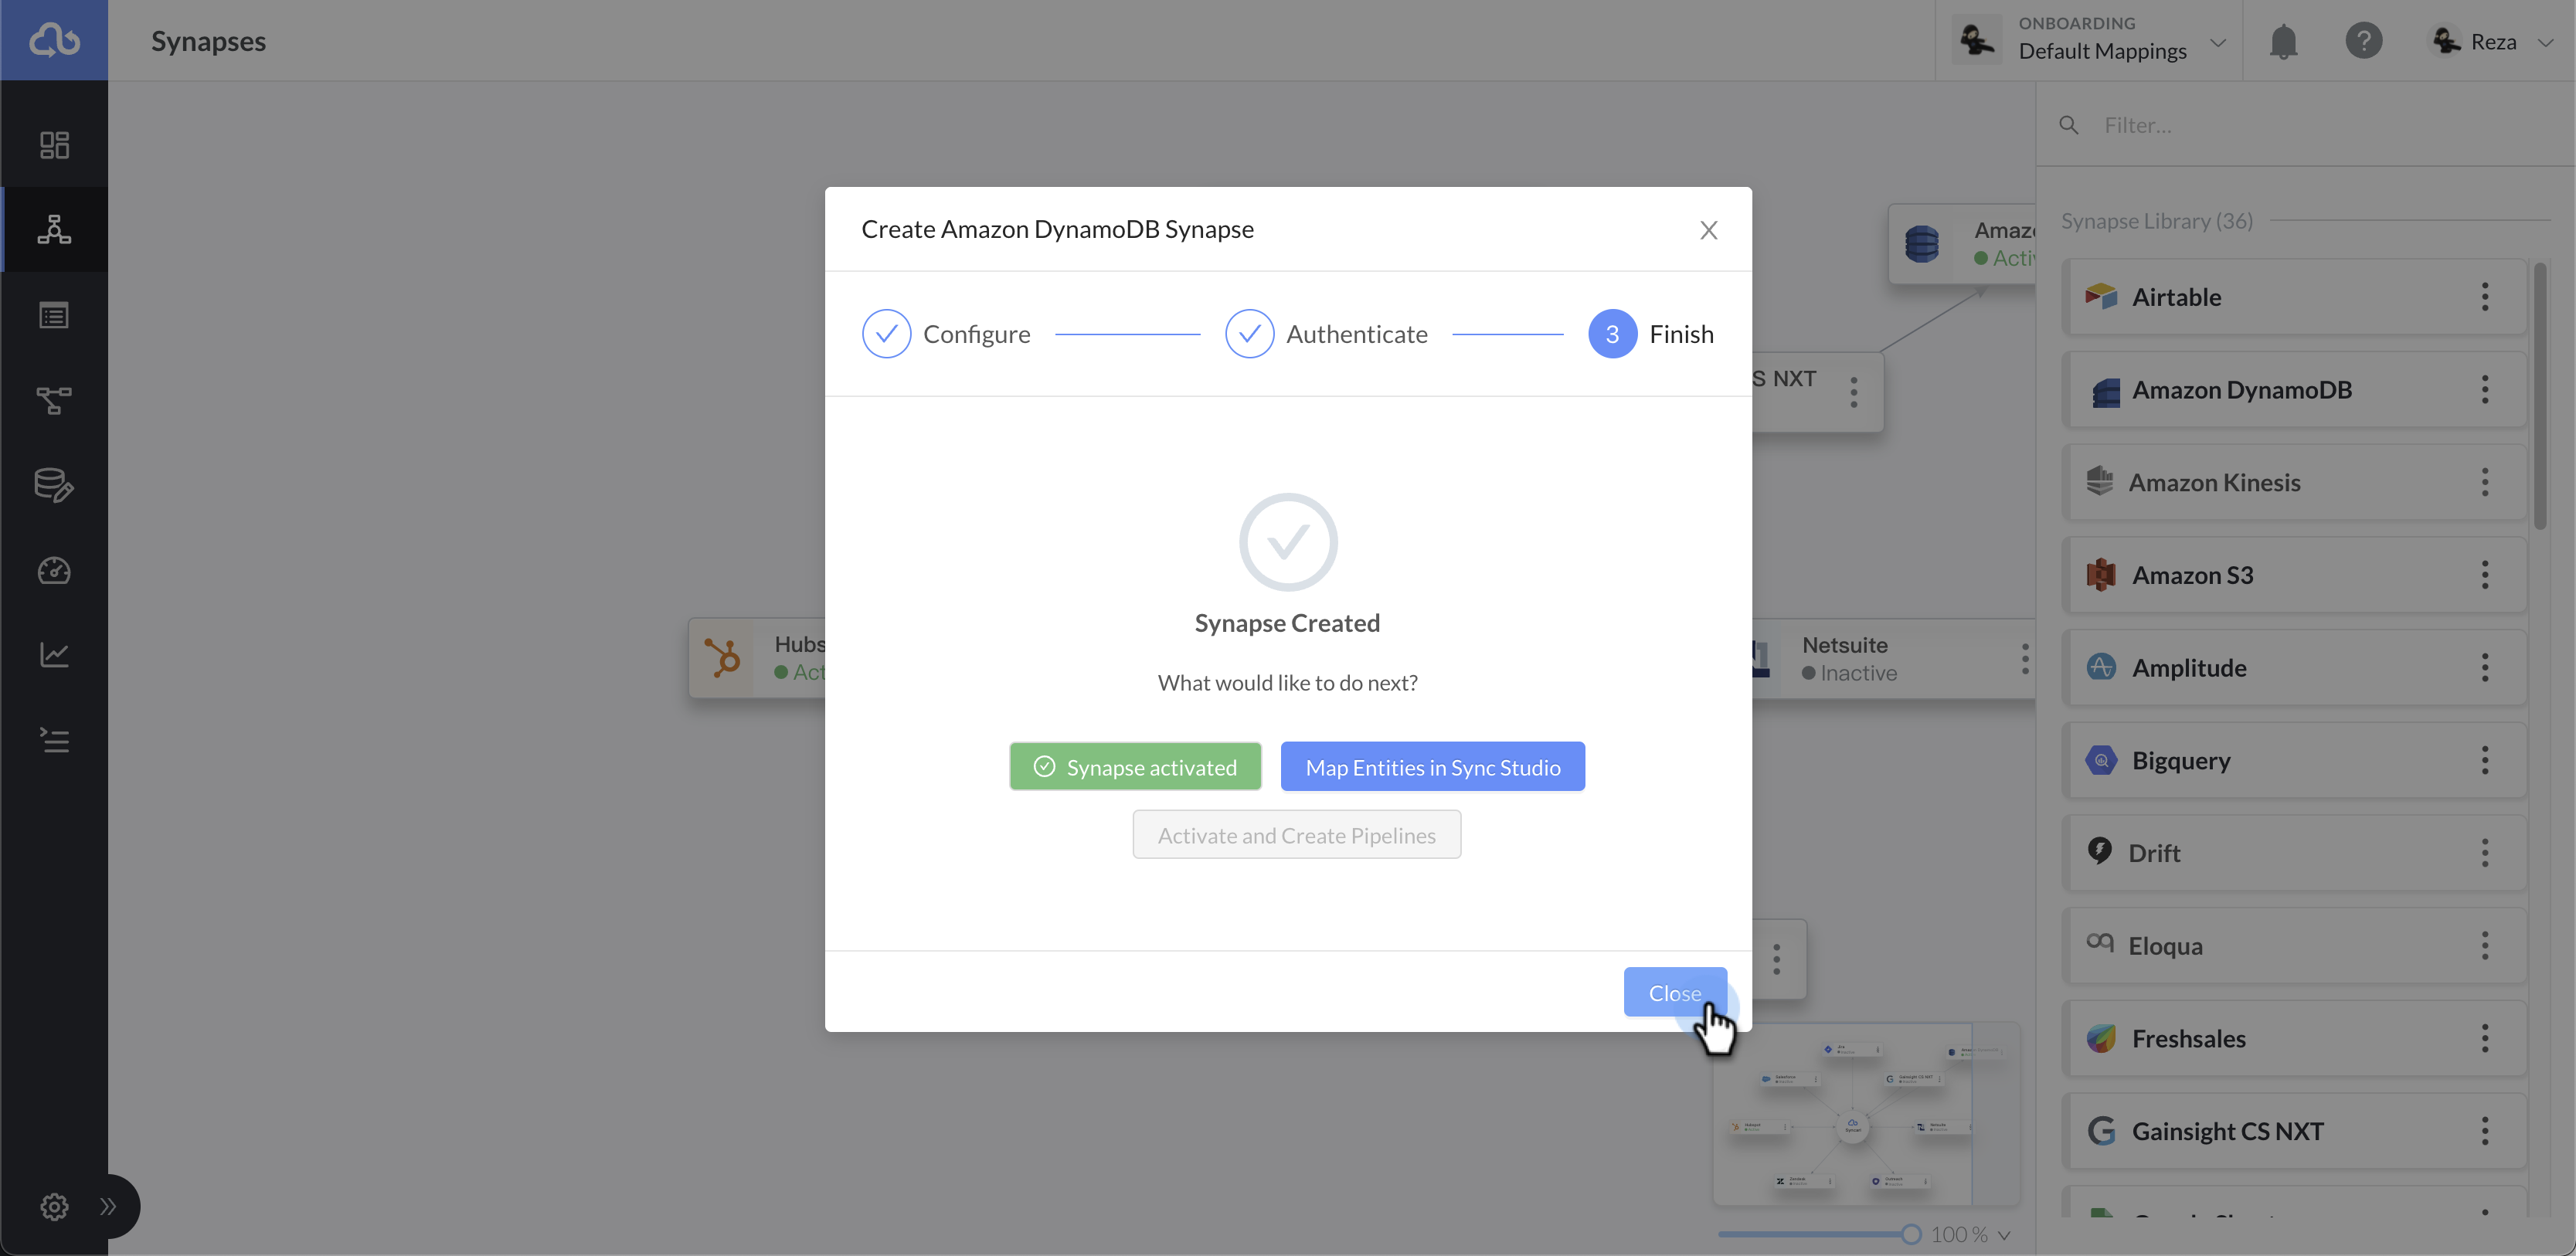Open Amazon Kinesis three-dot menu
This screenshot has height=1256, width=2576.
pos(2484,482)
